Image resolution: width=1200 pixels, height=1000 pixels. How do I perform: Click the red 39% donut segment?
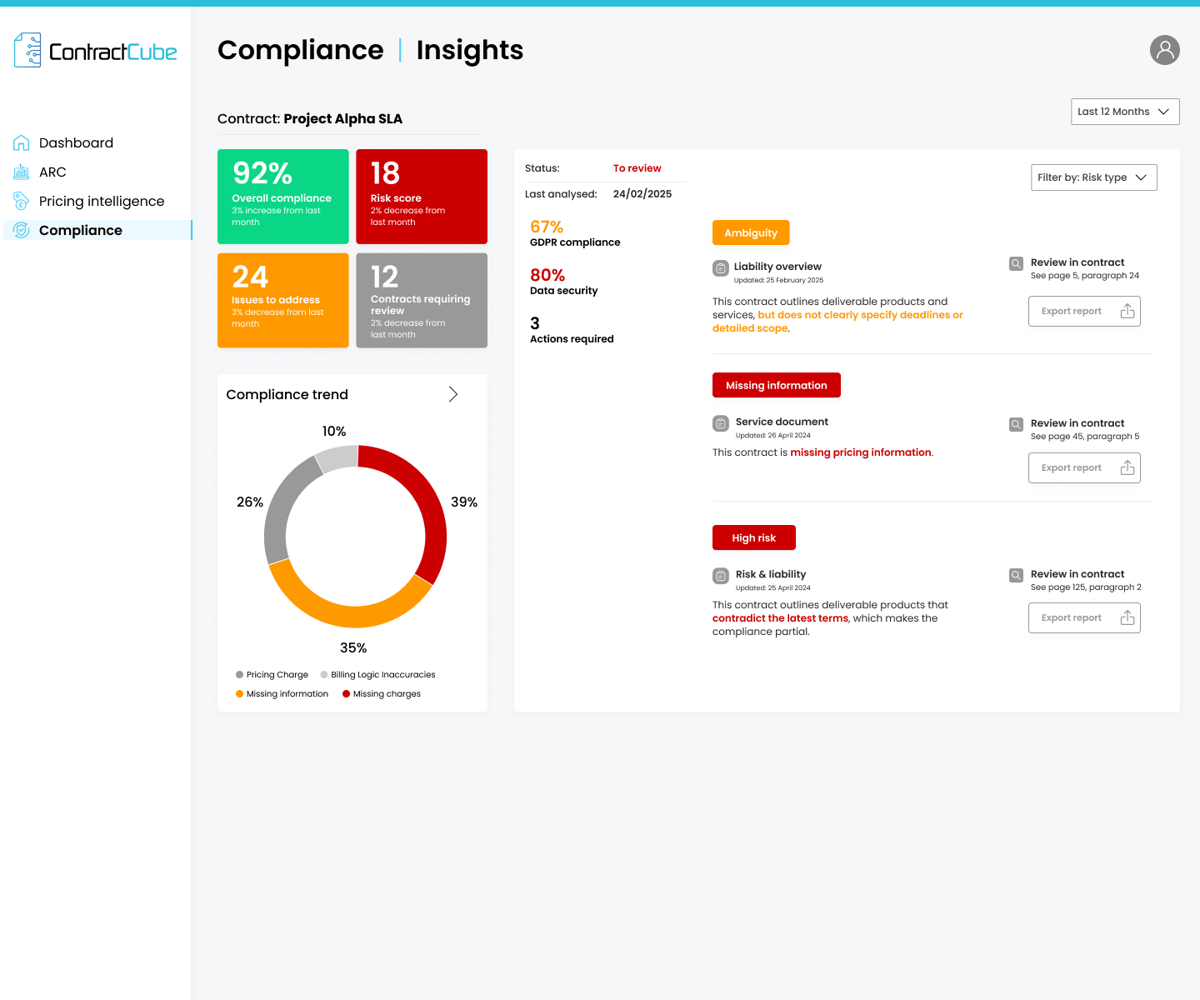pyautogui.click(x=433, y=510)
